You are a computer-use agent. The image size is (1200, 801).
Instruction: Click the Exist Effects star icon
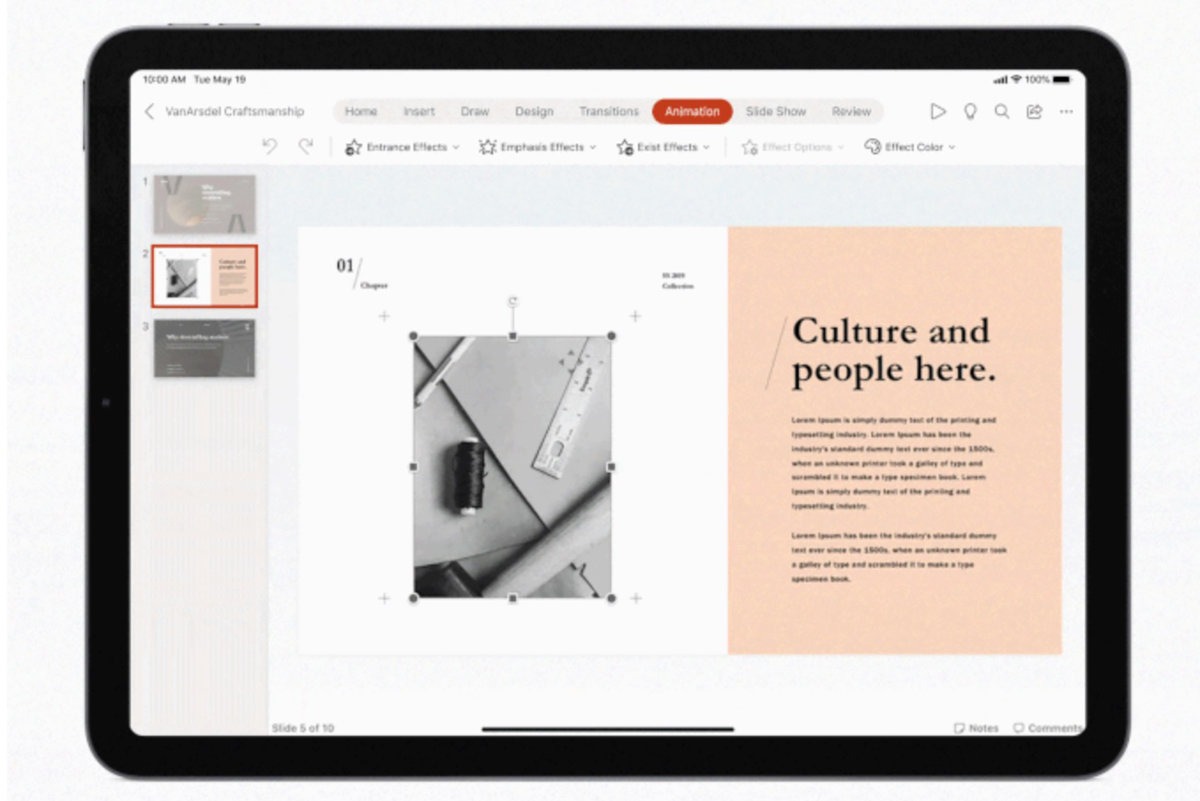point(624,147)
